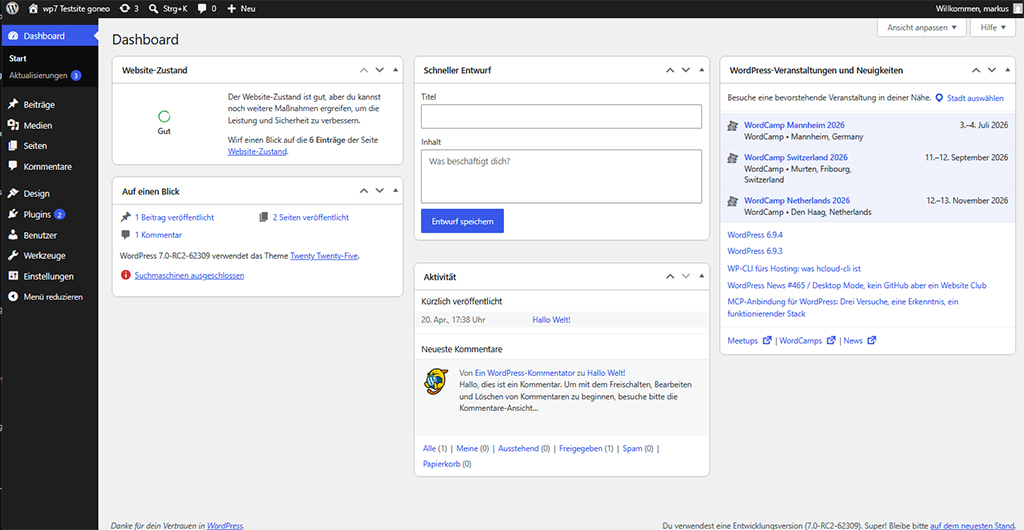This screenshot has height=530, width=1024.
Task: Open Hallo Welt! recently published post
Action: [551, 320]
